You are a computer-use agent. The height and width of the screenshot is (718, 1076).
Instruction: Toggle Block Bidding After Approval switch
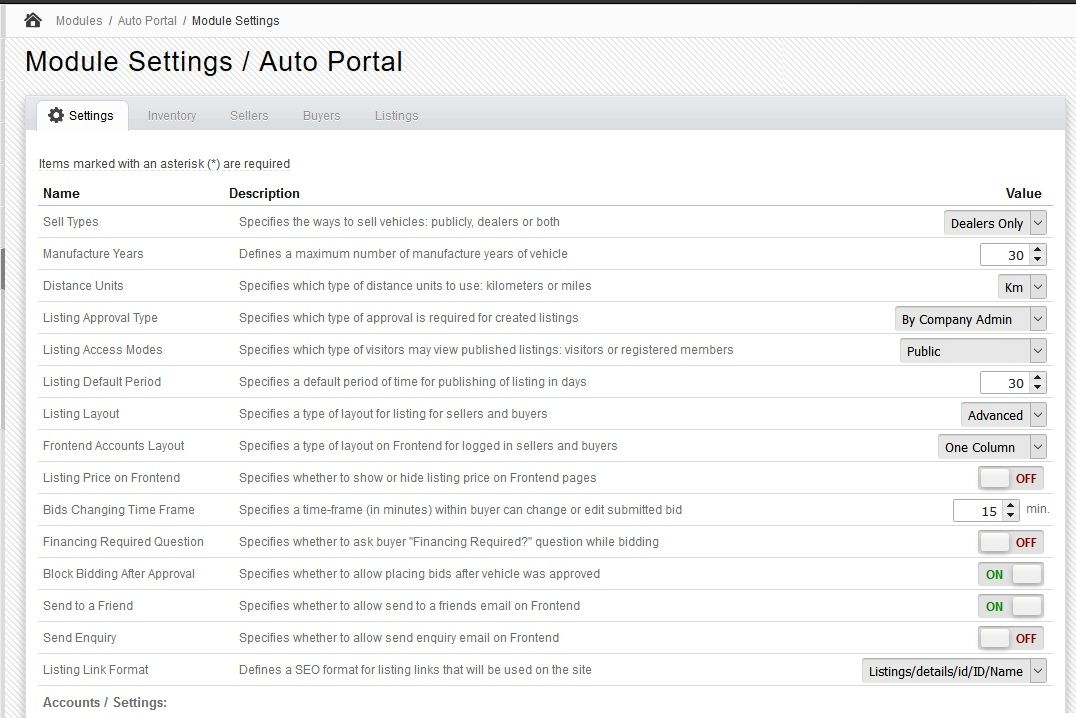(1011, 575)
